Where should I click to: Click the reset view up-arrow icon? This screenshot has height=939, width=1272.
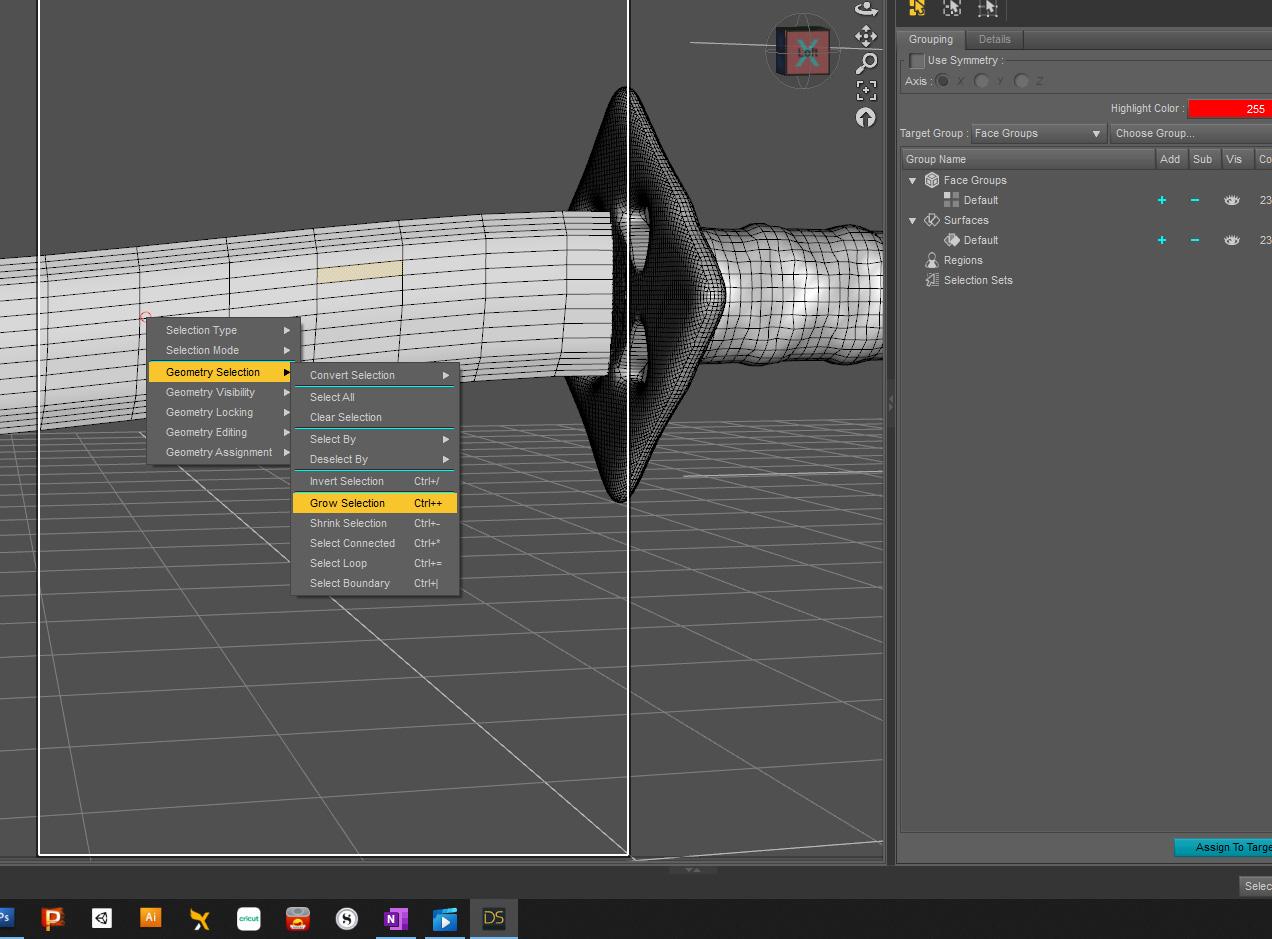tap(866, 117)
